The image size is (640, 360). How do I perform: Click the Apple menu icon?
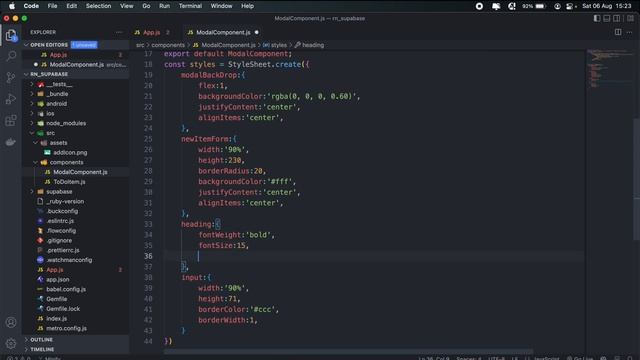pos(12,6)
